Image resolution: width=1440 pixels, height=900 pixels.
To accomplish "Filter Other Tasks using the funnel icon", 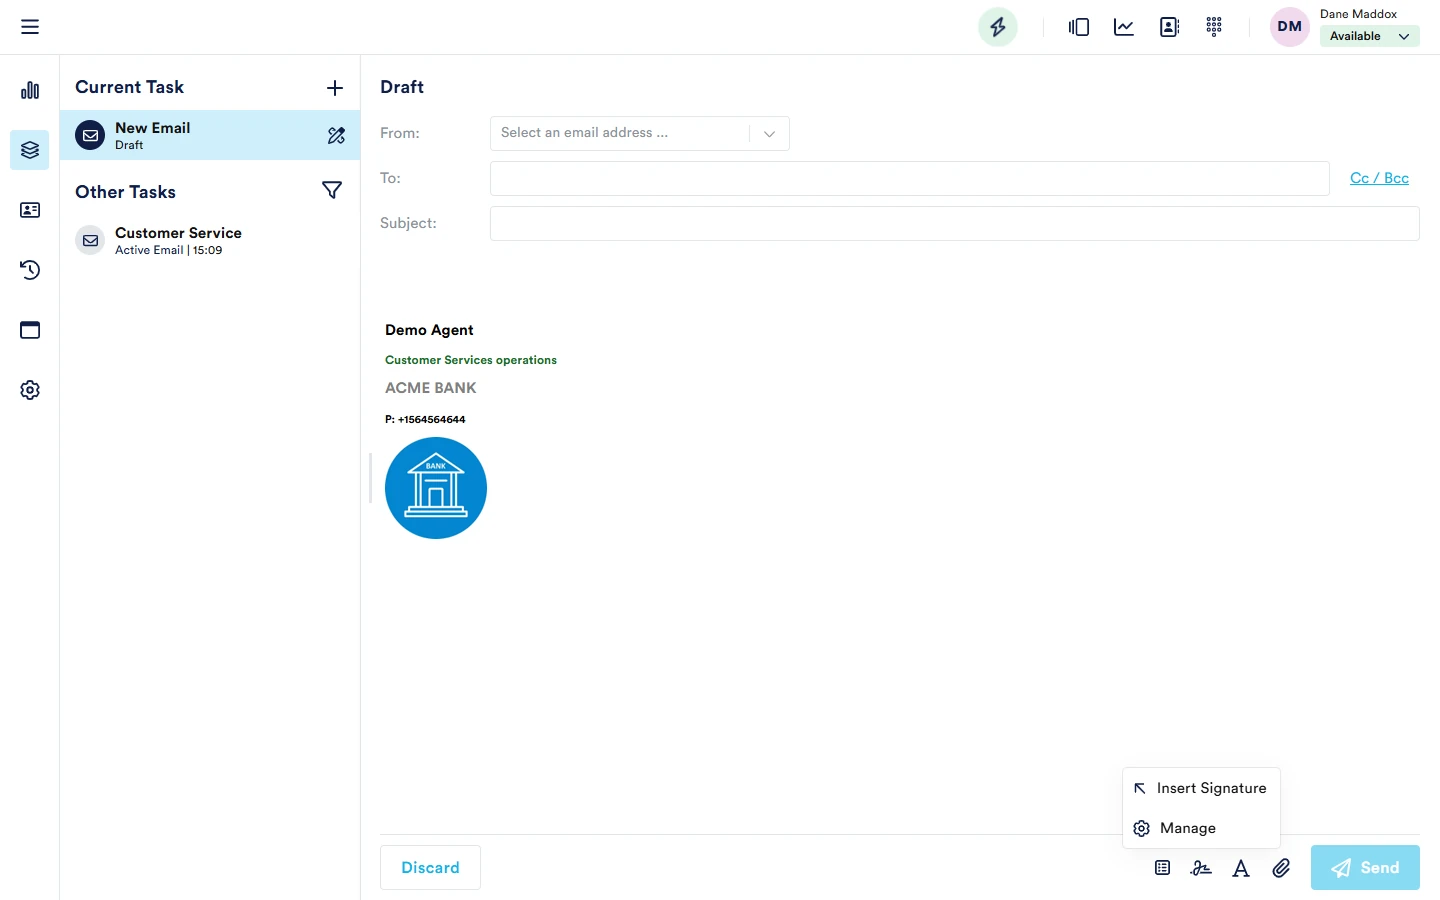I will tap(332, 190).
